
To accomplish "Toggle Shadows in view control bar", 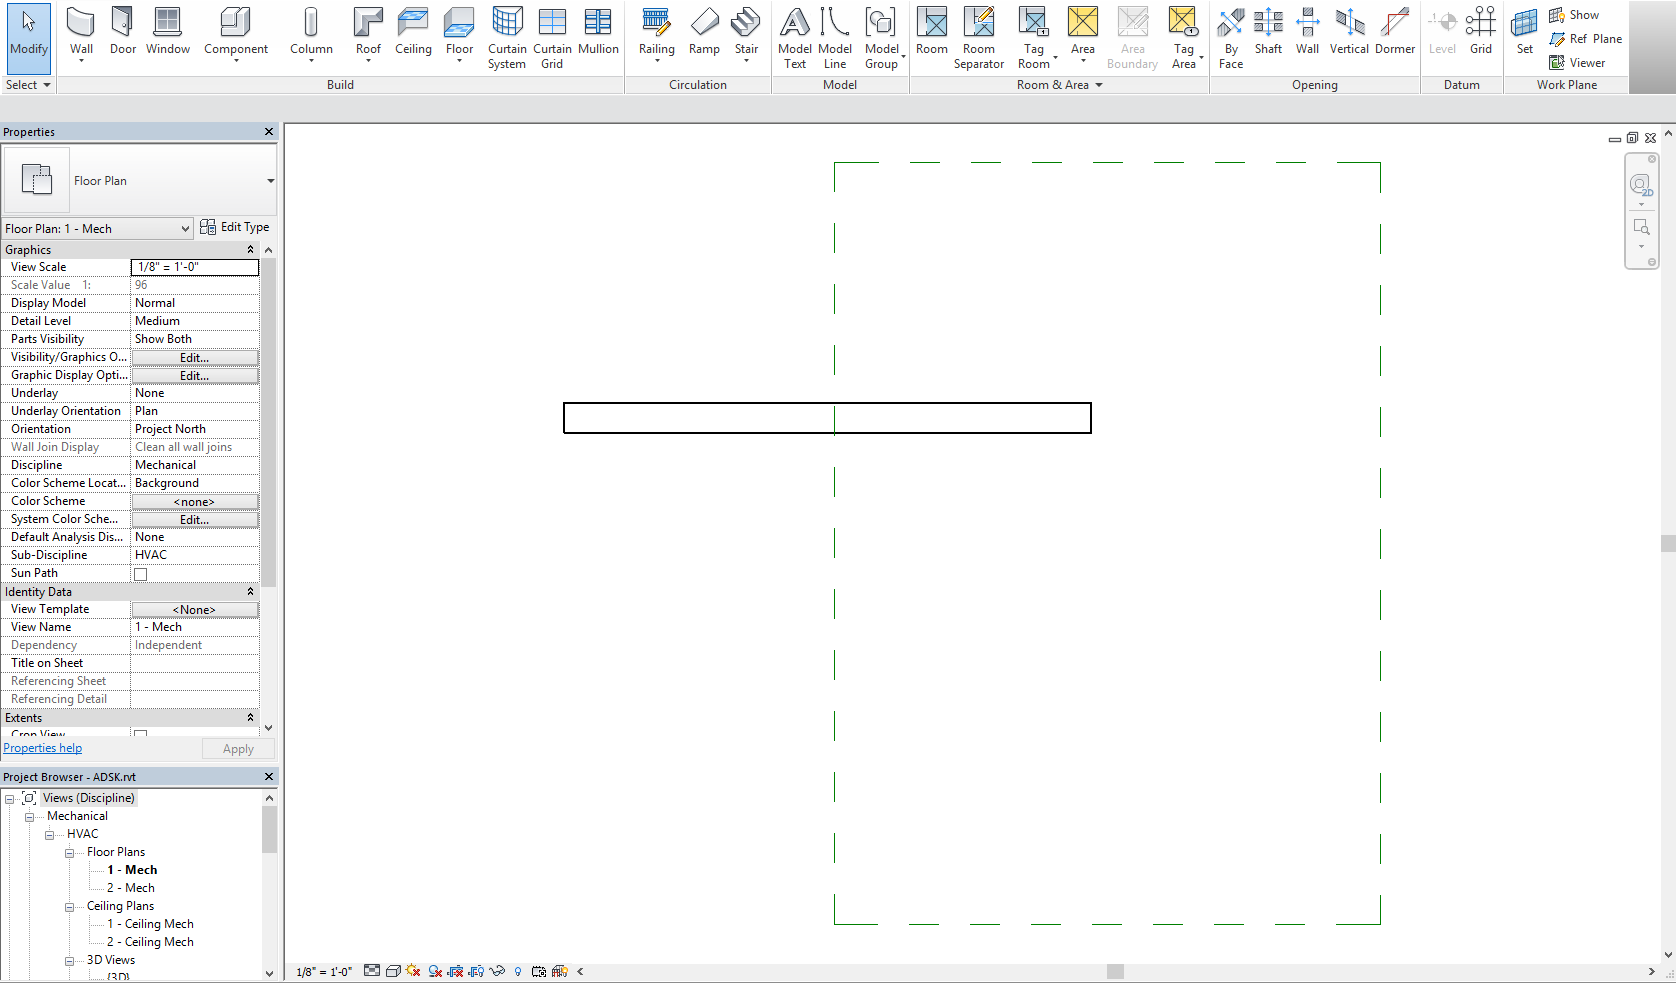I will click(x=435, y=971).
